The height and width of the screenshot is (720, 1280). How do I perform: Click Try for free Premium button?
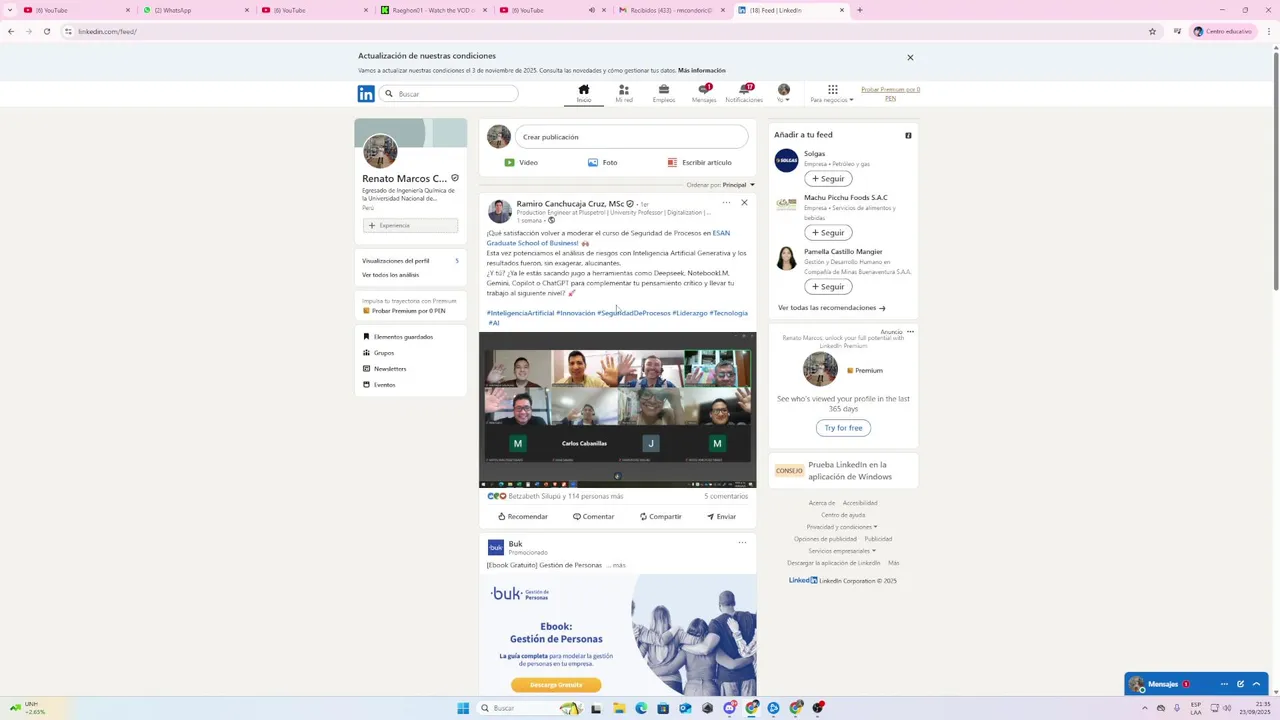coord(843,428)
